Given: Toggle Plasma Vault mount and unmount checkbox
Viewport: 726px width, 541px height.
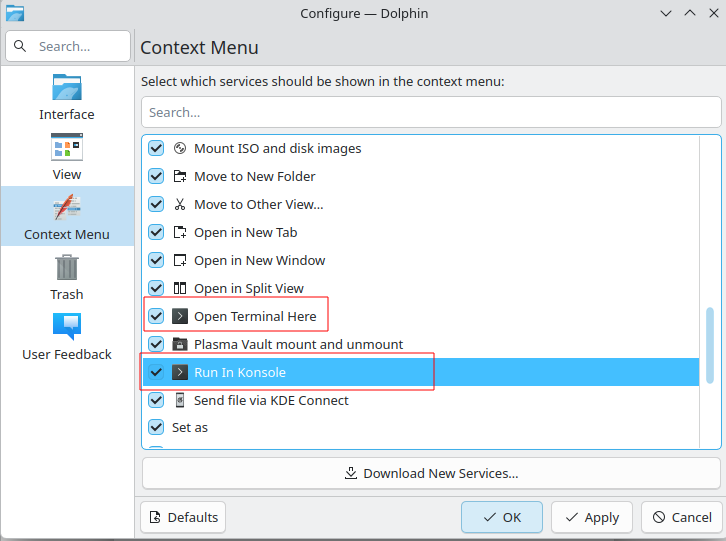Looking at the screenshot, I should coord(156,344).
